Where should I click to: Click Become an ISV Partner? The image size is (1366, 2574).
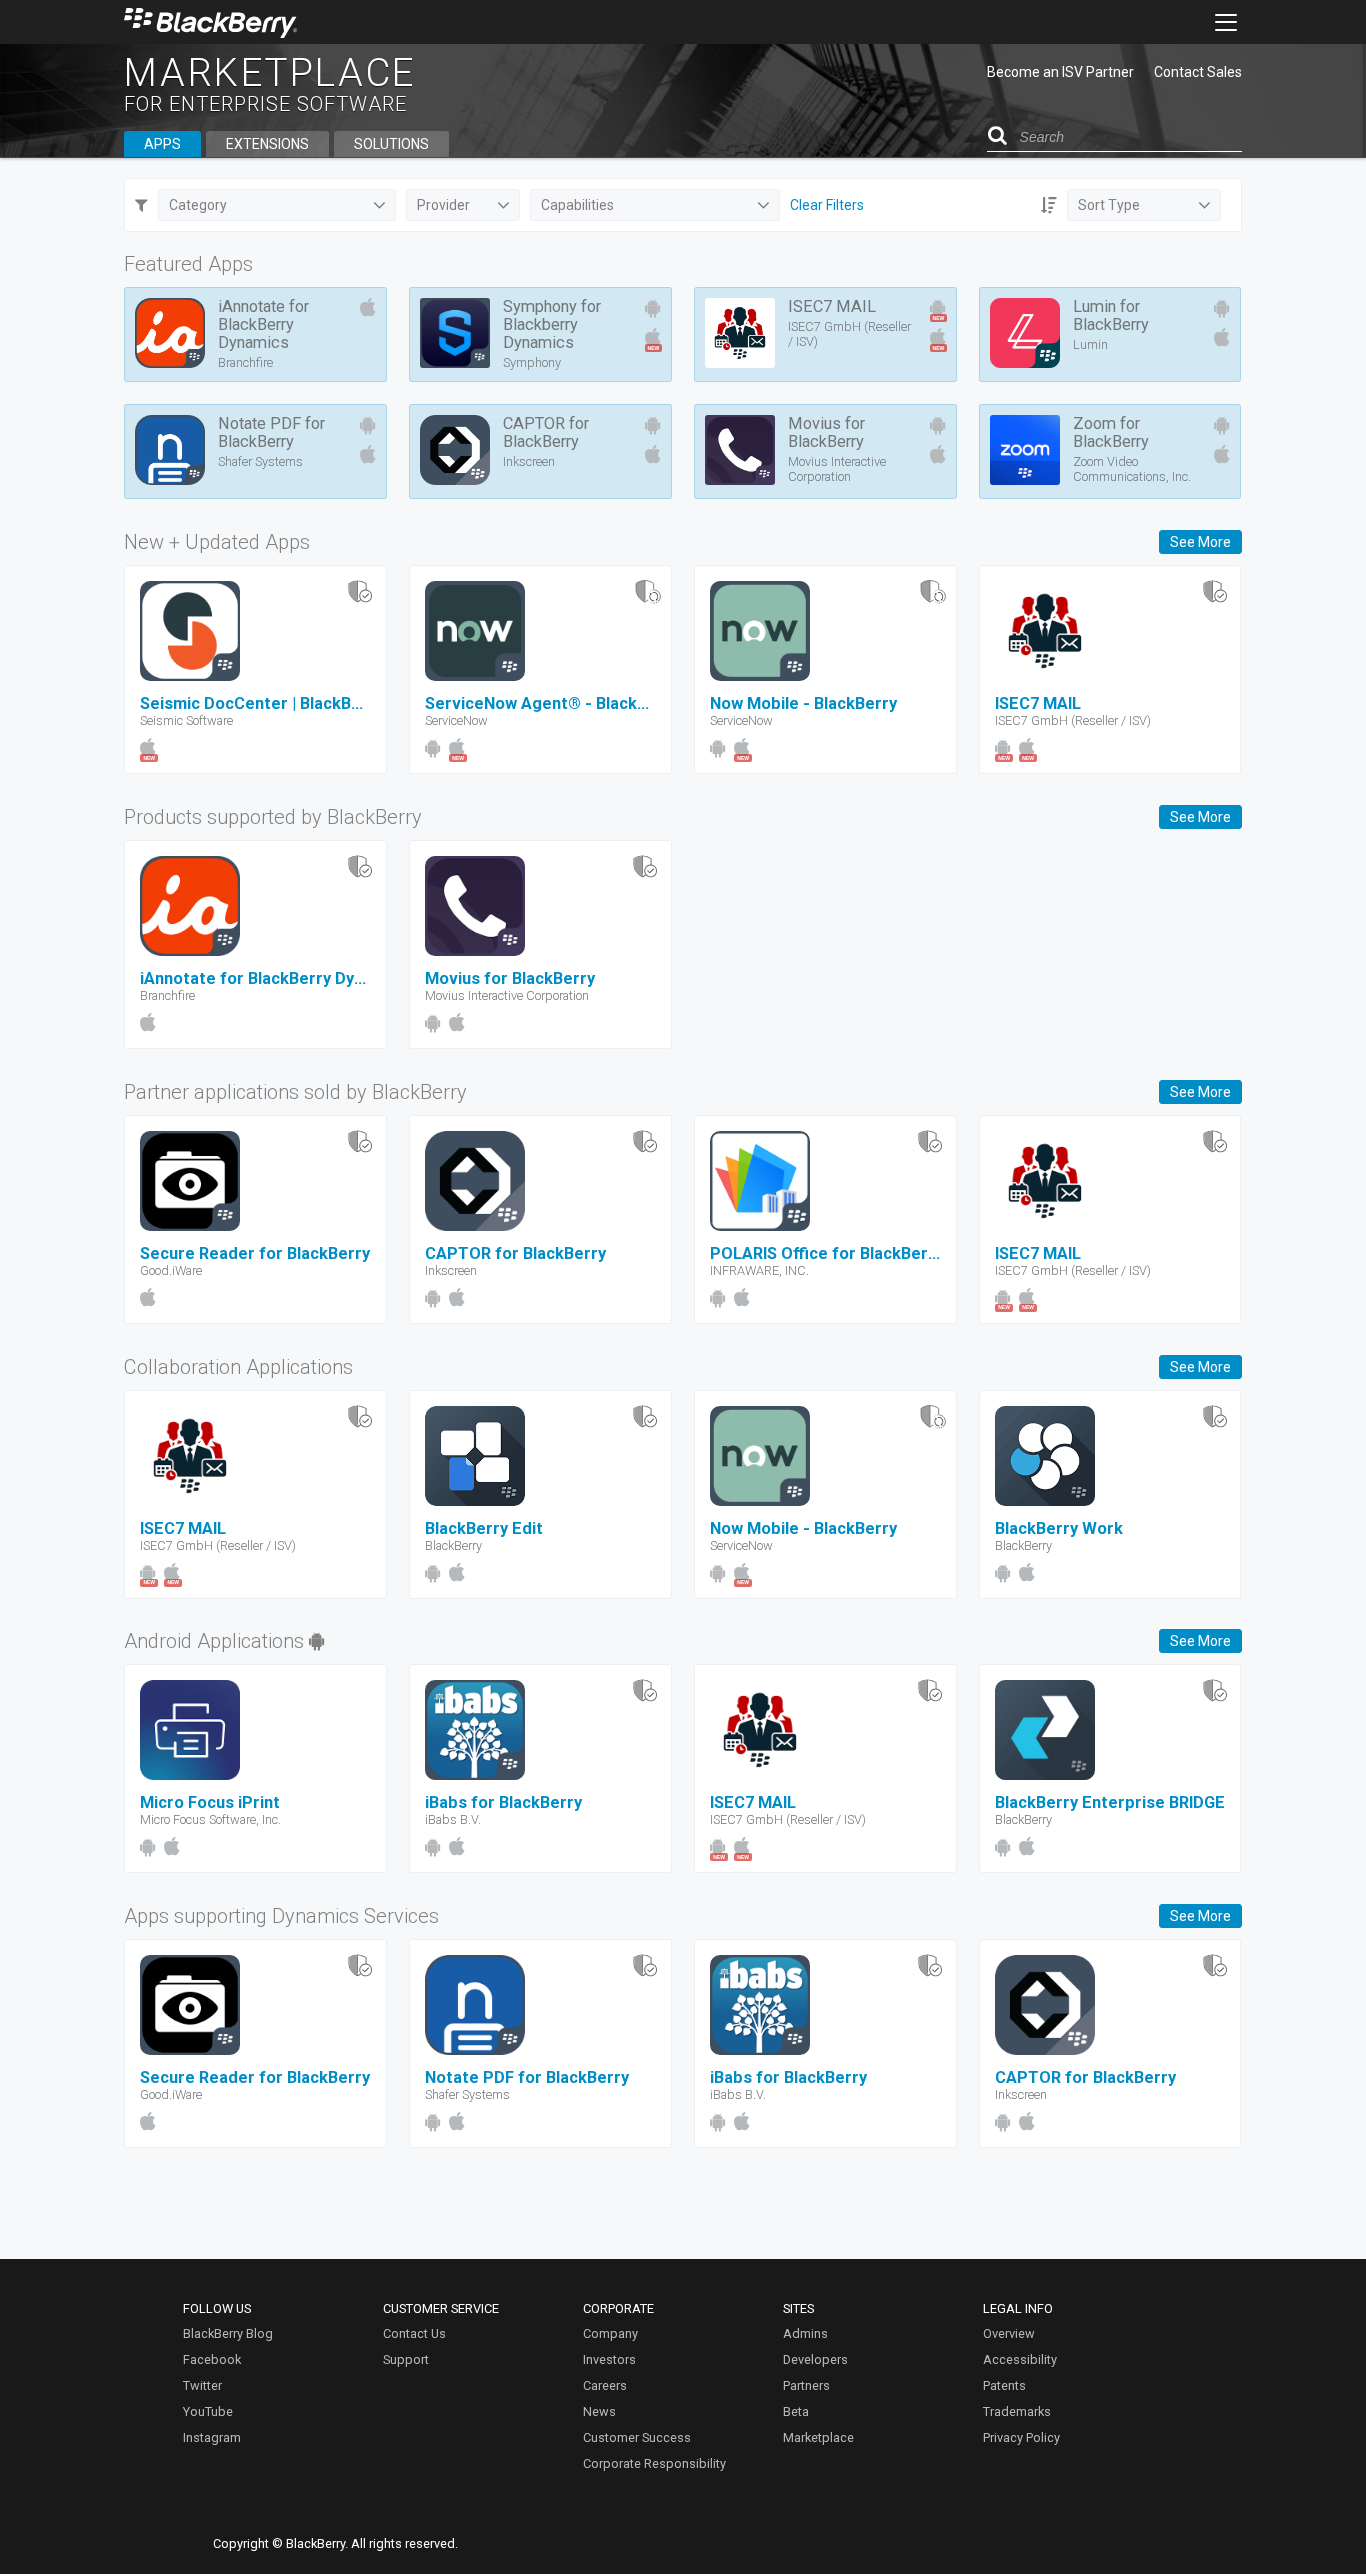tap(1060, 72)
